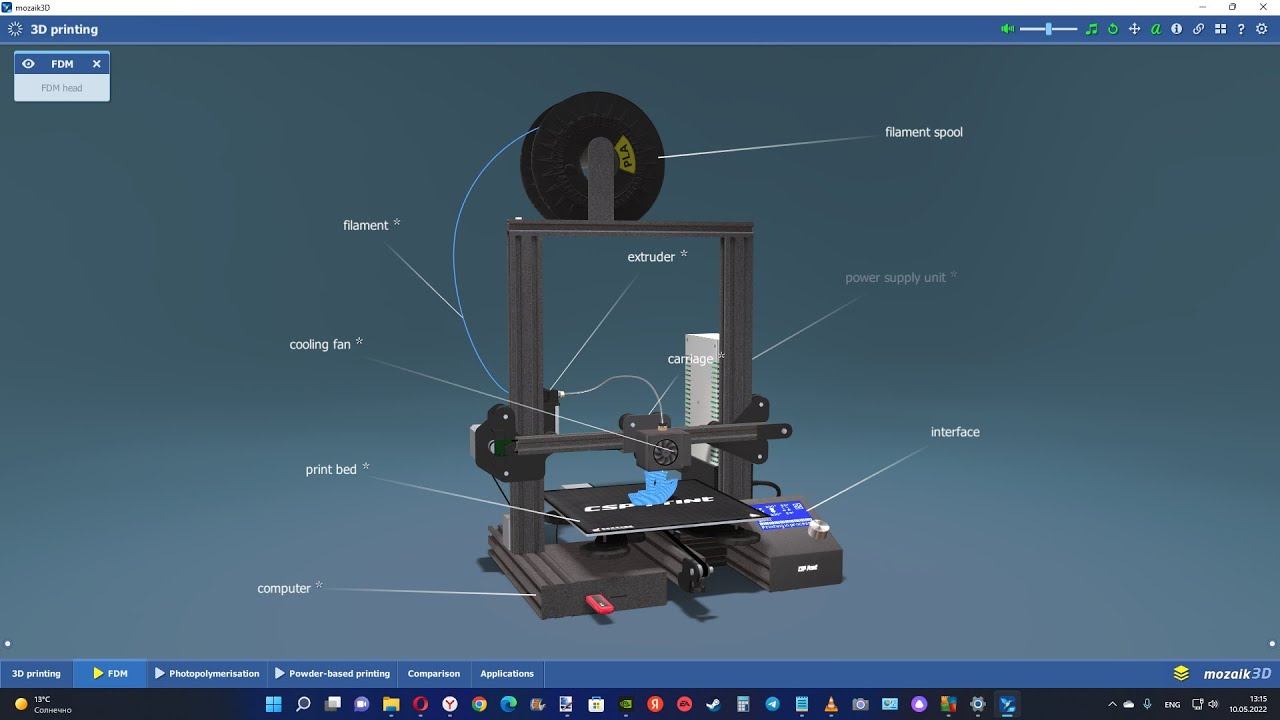The image size is (1280, 720).
Task: Click the 'interface' label
Action: pos(955,432)
